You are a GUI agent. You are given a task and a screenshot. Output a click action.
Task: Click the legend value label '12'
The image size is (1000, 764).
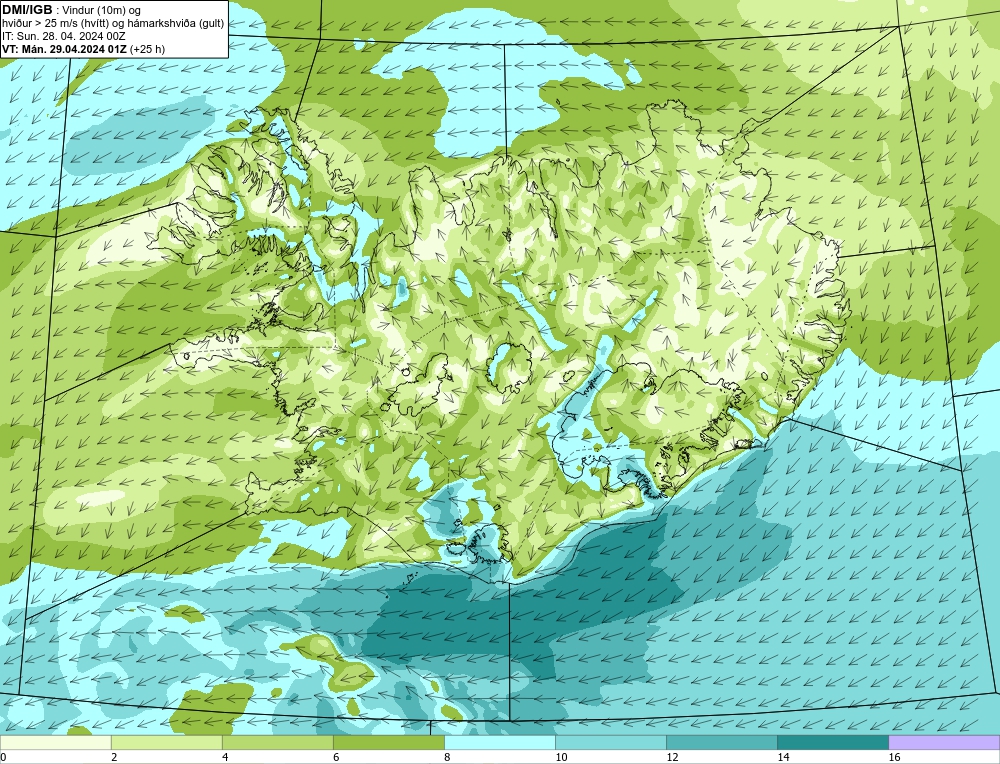672,757
